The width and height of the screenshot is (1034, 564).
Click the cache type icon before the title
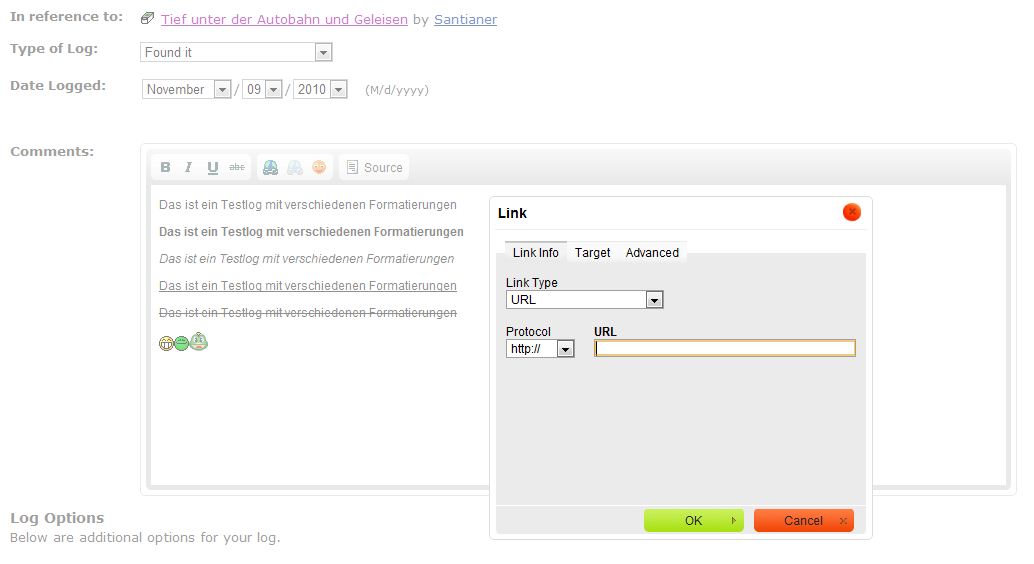[x=148, y=18]
